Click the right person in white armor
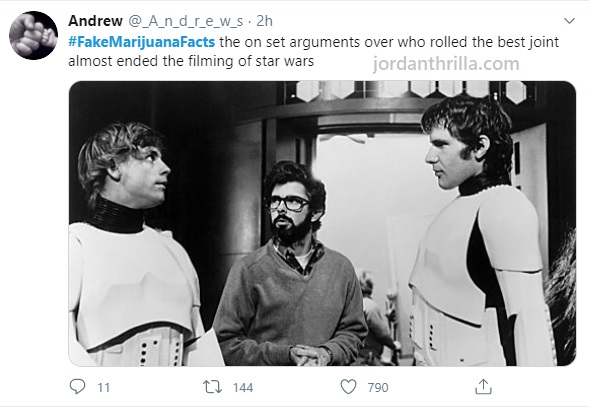 click(x=479, y=231)
